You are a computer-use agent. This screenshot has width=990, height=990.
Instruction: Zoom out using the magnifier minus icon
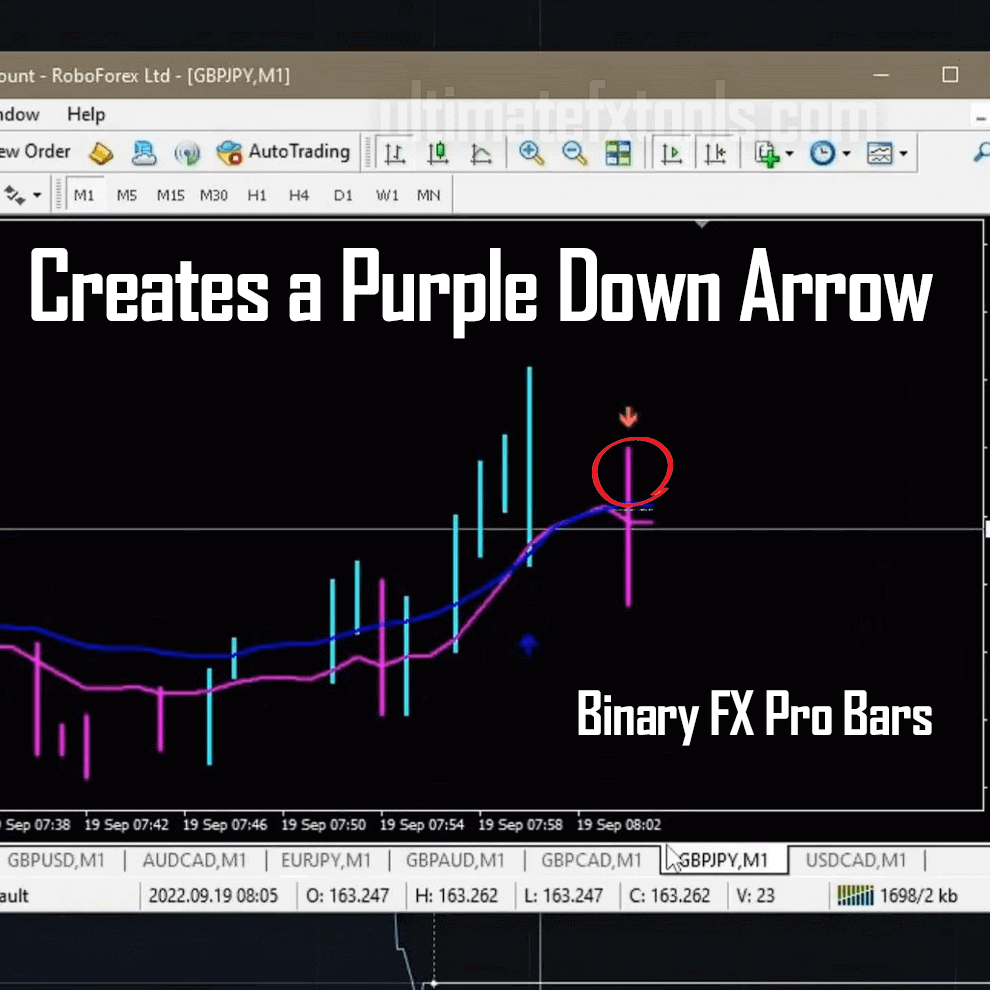tap(573, 152)
